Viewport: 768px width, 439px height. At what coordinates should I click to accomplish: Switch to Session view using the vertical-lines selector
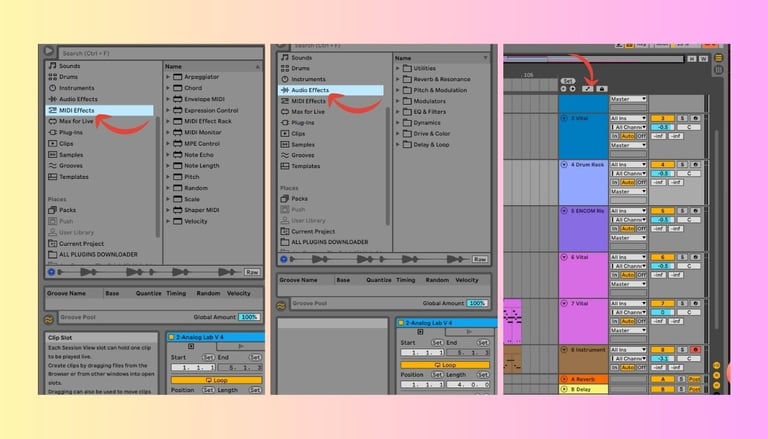pos(719,70)
